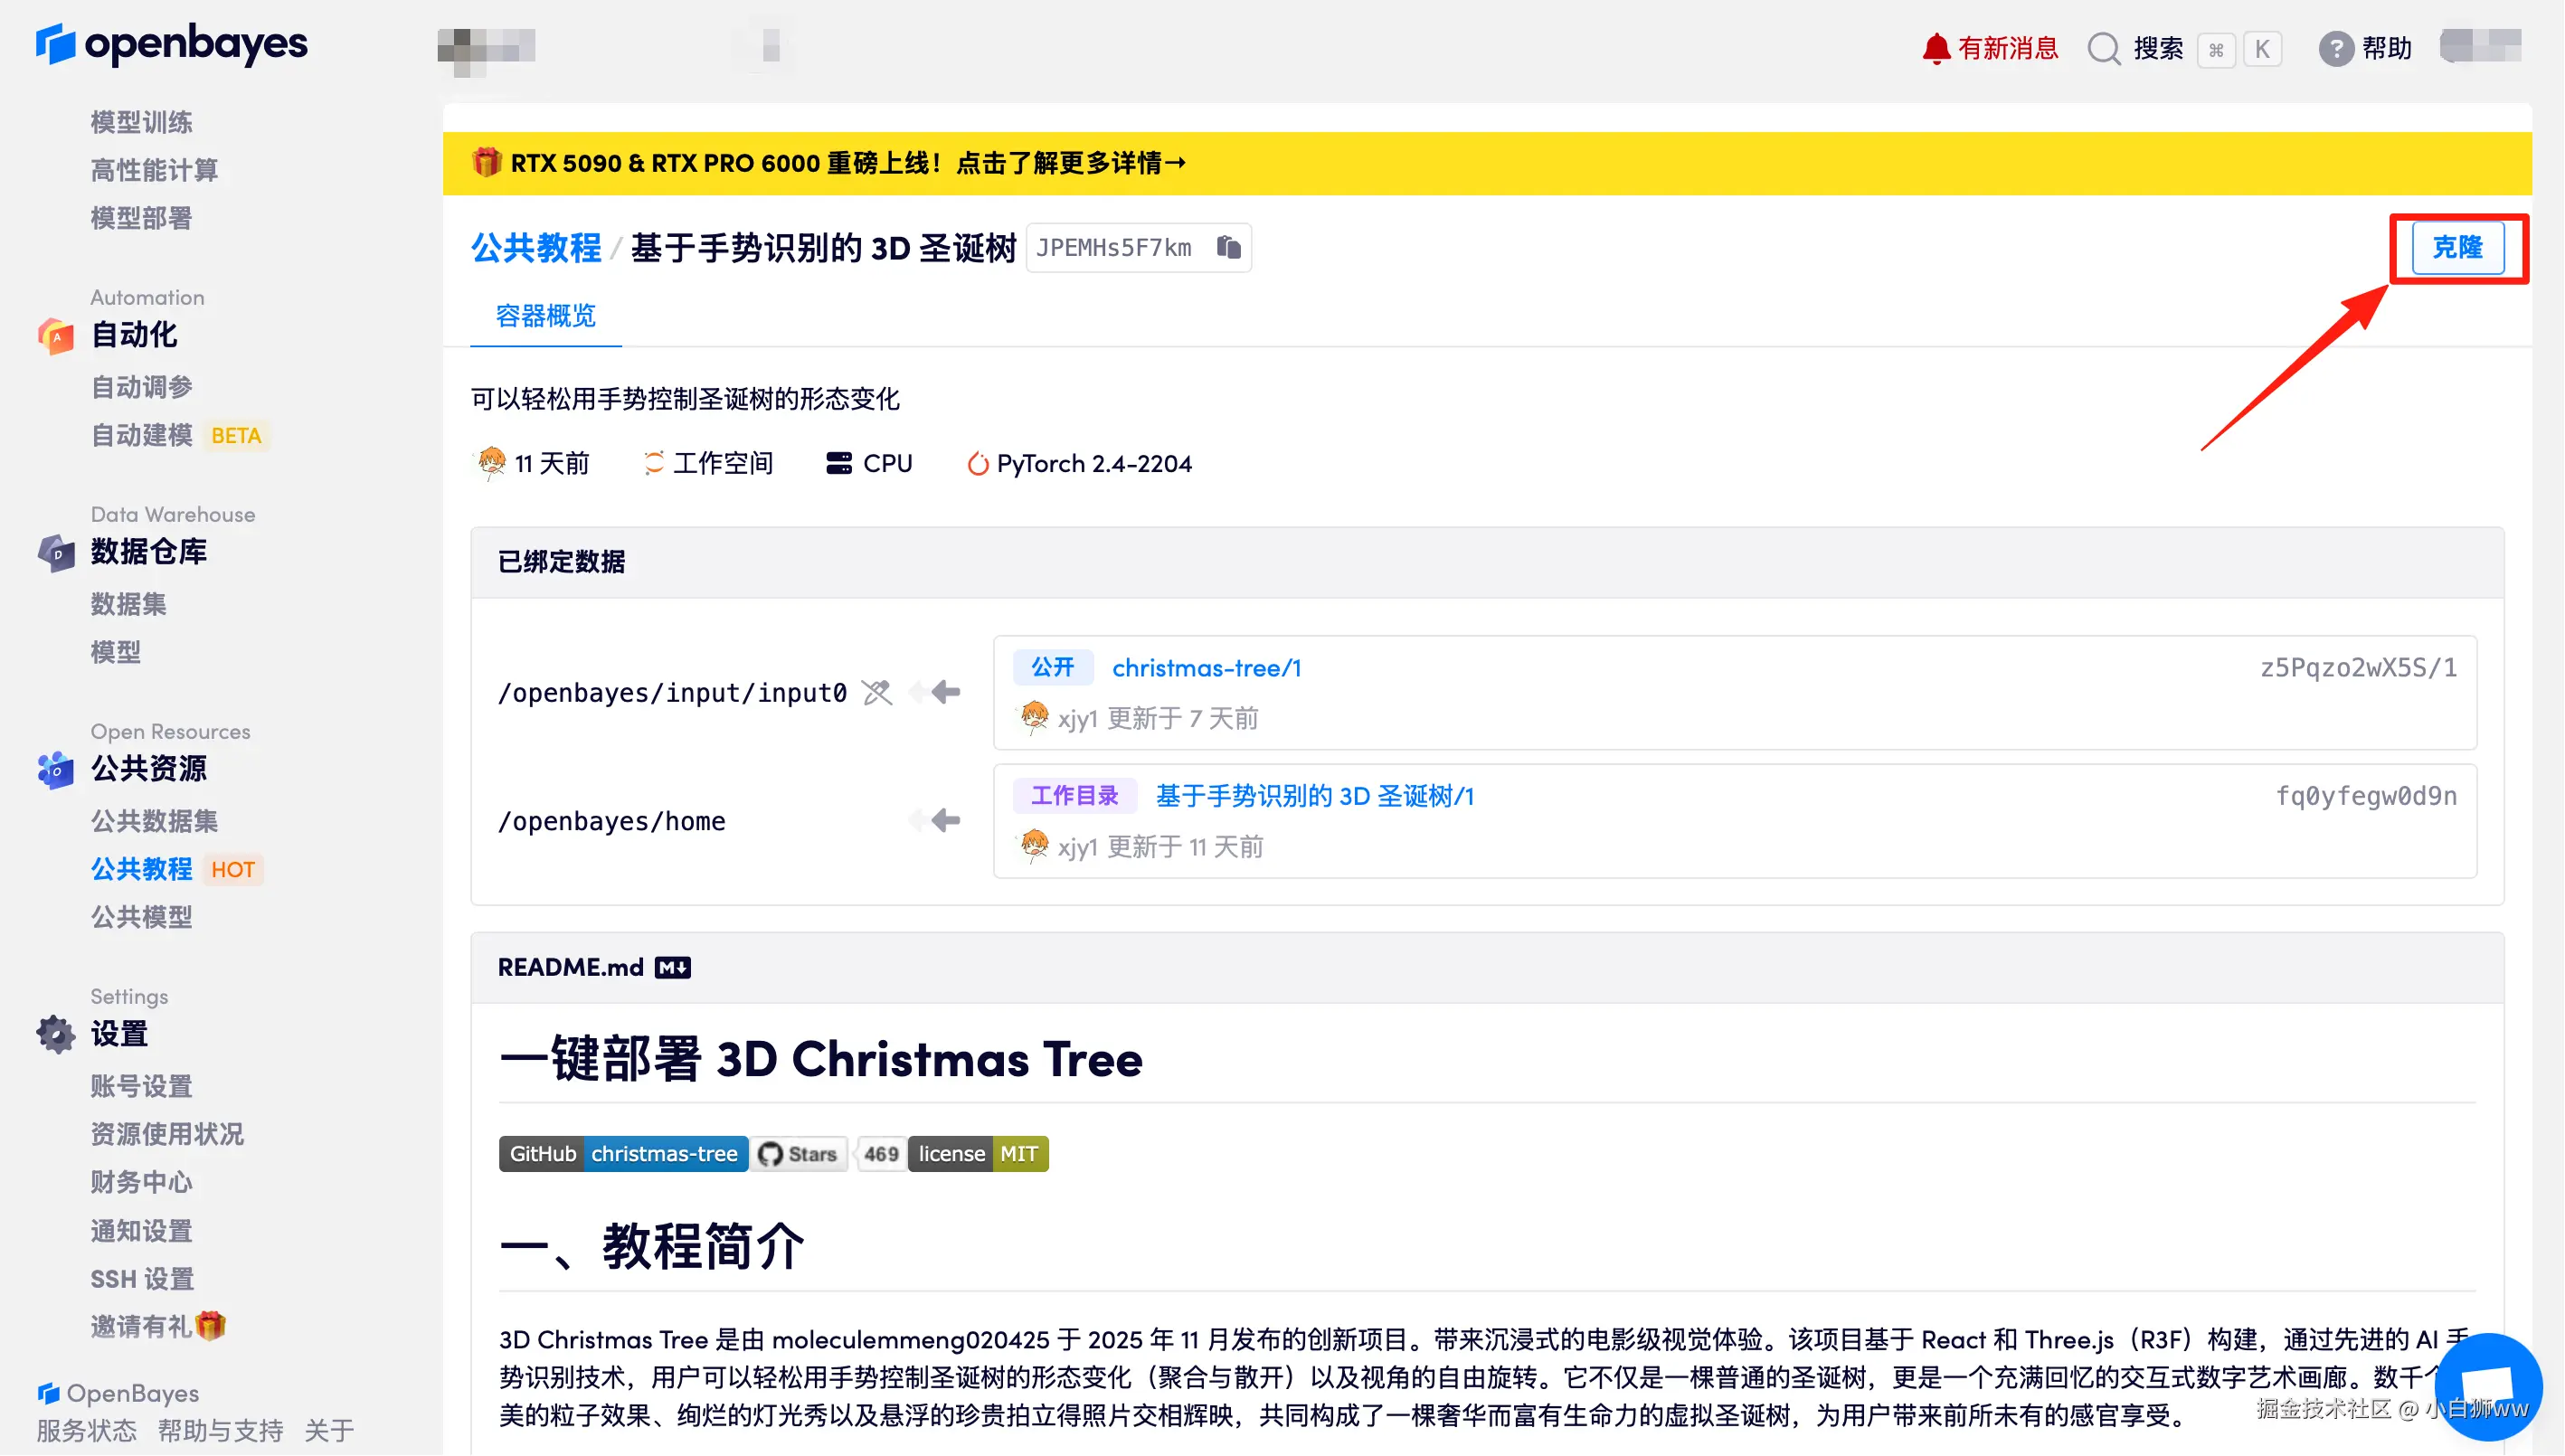Open 基于手势识别的 3D 圣诞树/1 workdir link
2565x1456 pixels.
click(x=1314, y=796)
